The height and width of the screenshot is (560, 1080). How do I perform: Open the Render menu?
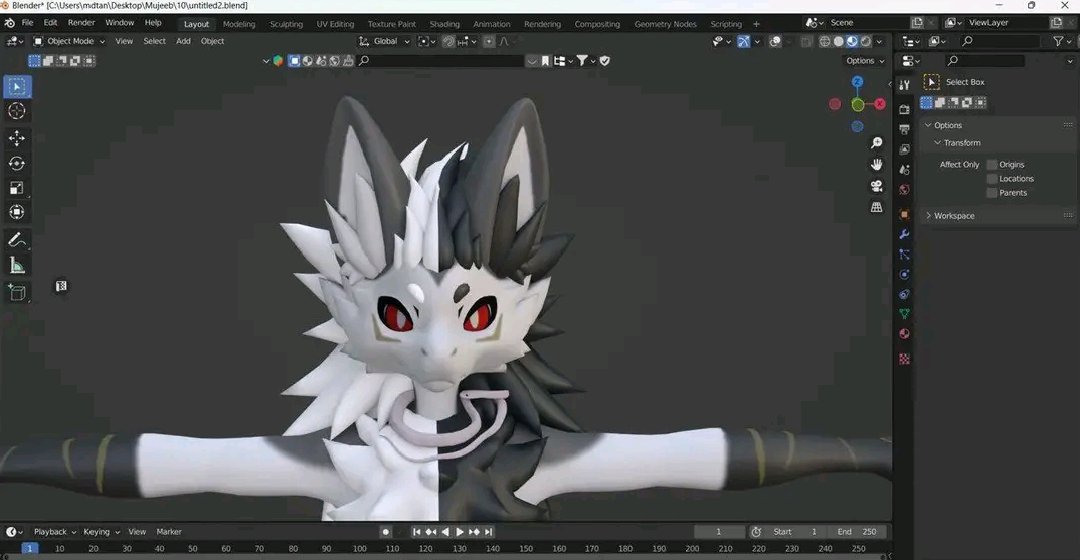(81, 23)
